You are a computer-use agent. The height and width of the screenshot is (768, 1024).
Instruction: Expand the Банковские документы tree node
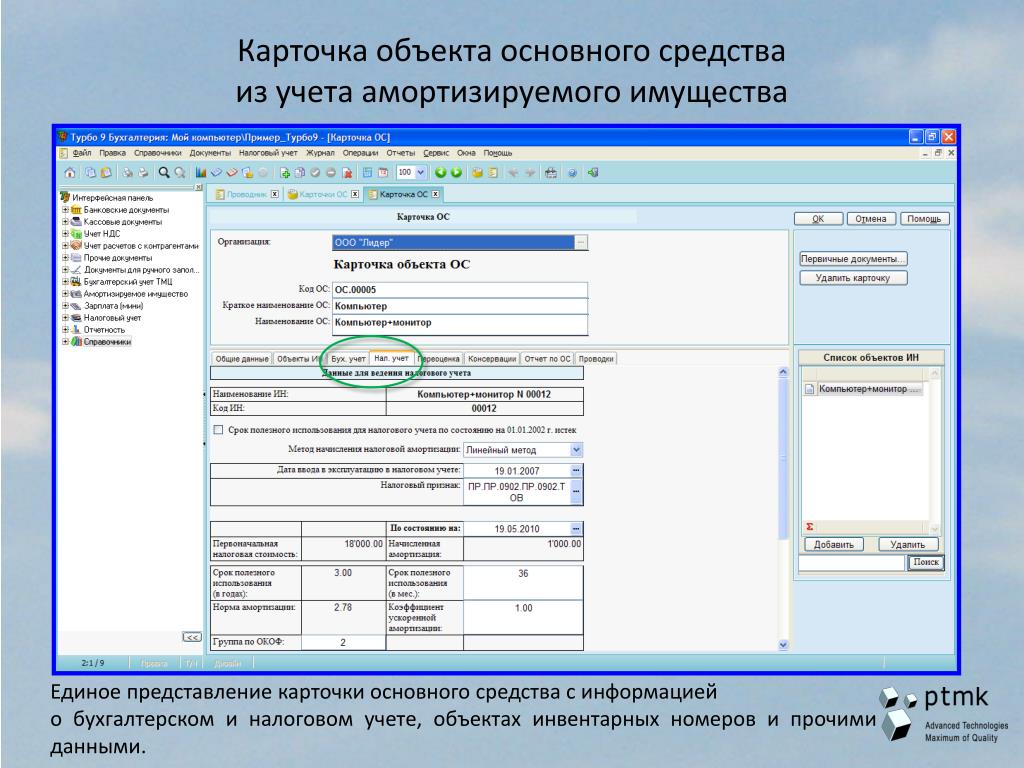pyautogui.click(x=65, y=210)
